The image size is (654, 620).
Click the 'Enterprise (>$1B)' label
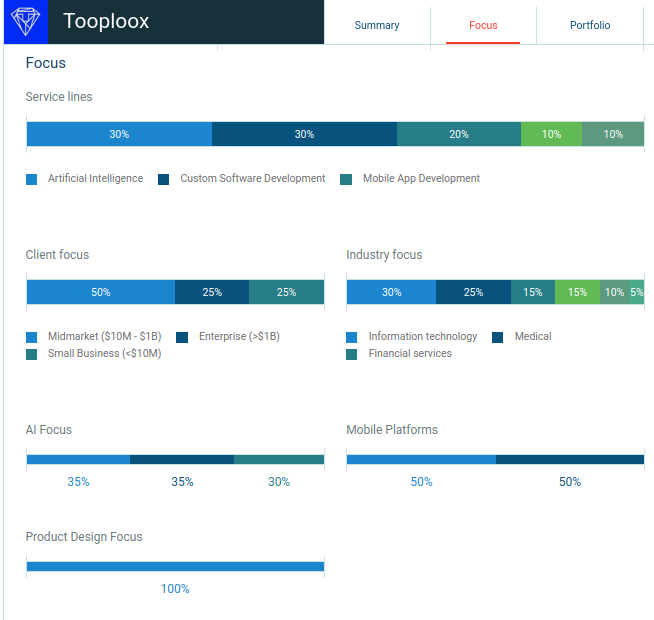click(239, 336)
